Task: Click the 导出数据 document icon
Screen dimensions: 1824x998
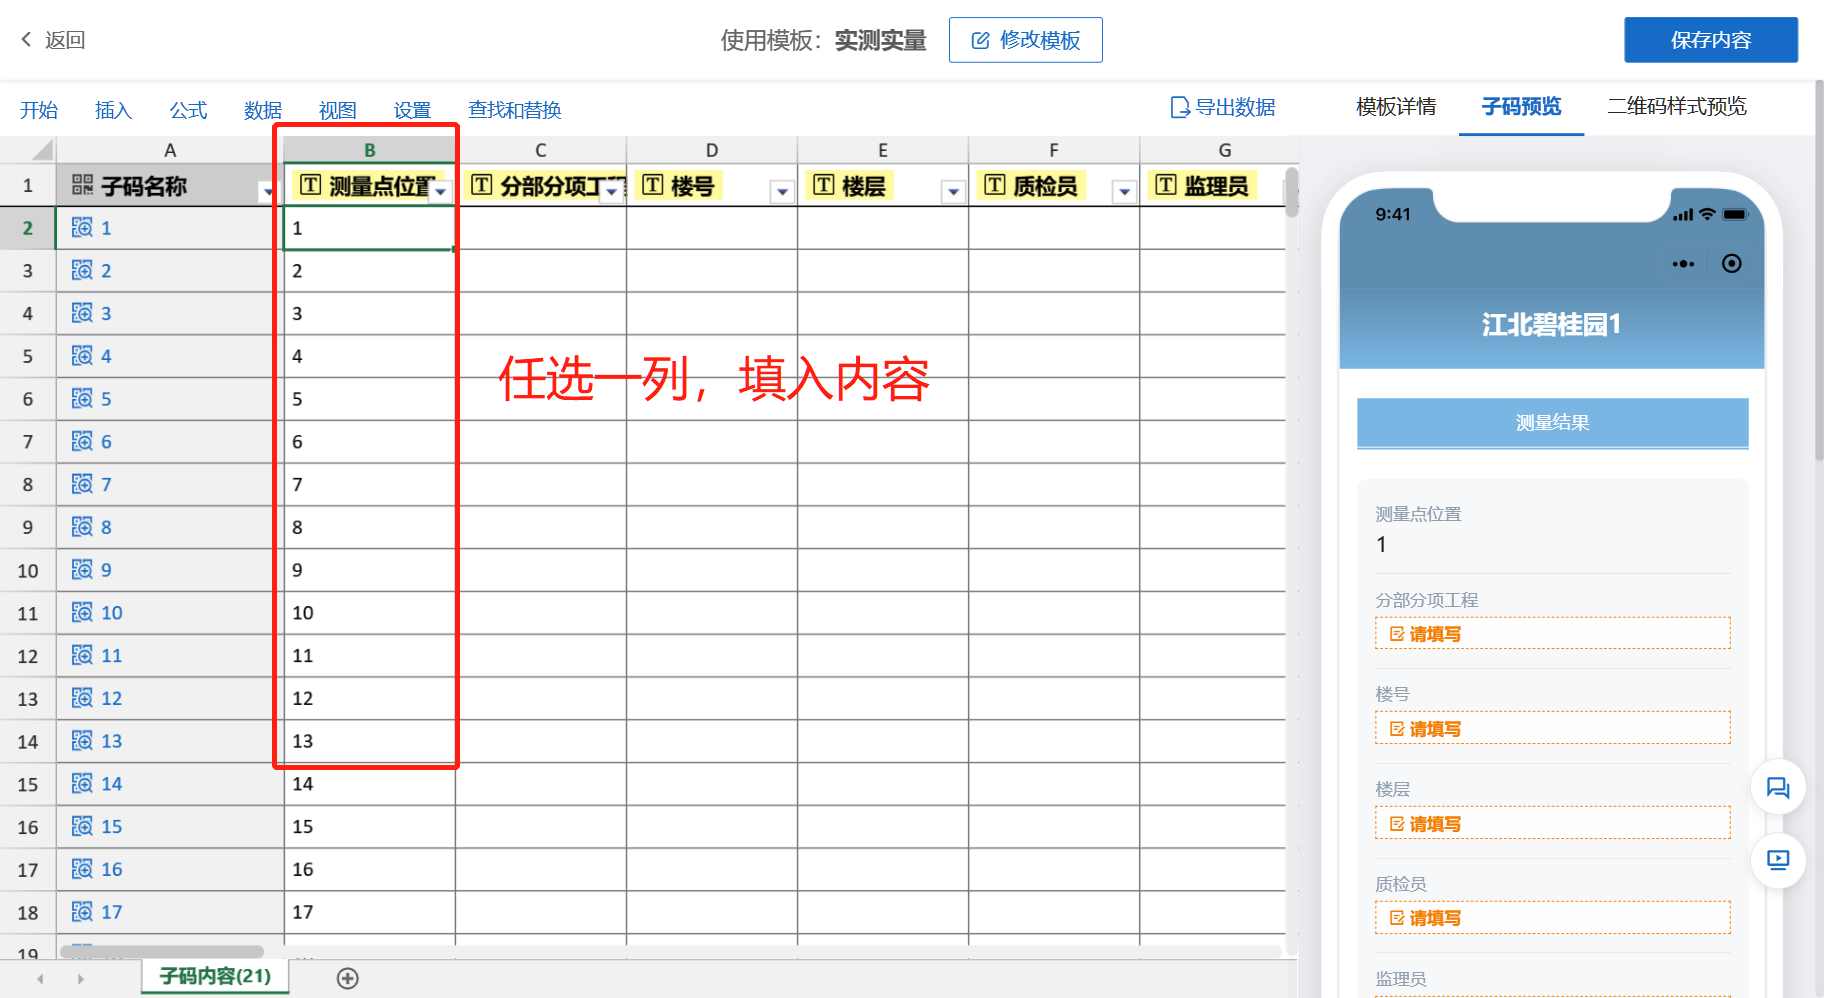Action: click(1181, 107)
